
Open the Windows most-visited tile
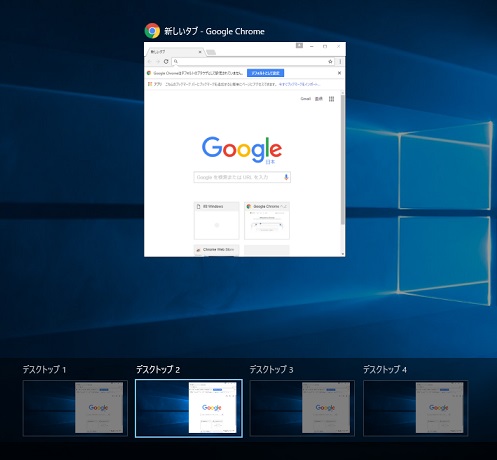pyautogui.click(x=217, y=220)
